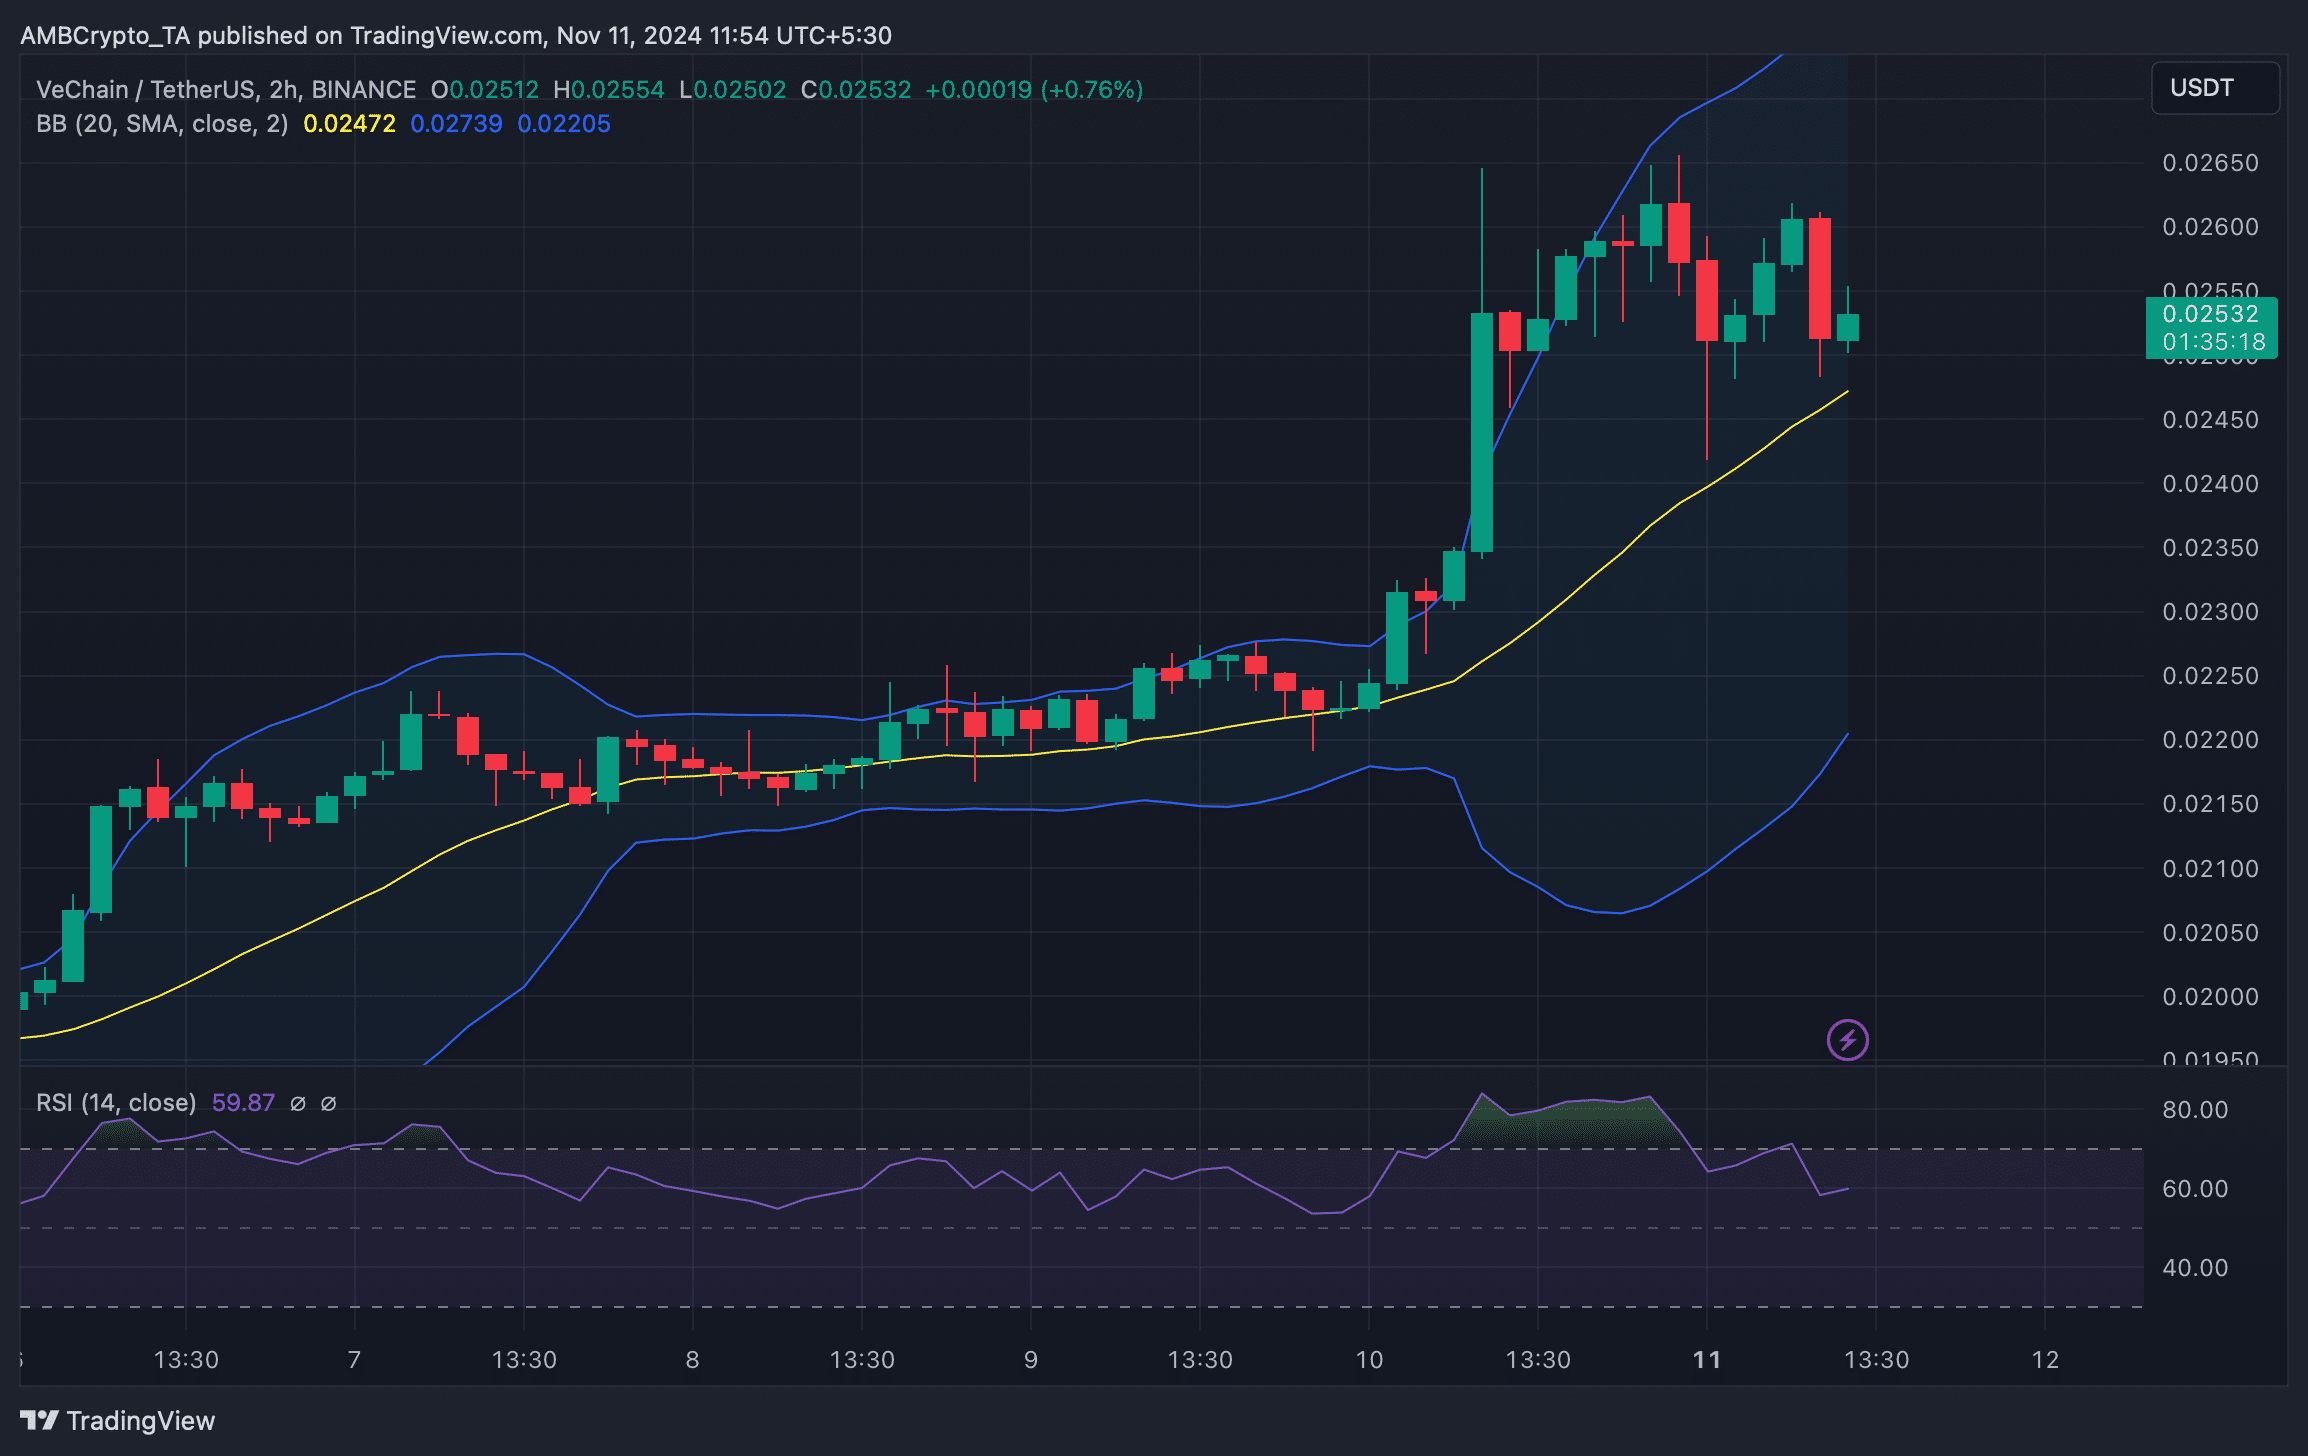Click the RSI 80.00 axis label

click(x=2195, y=1110)
